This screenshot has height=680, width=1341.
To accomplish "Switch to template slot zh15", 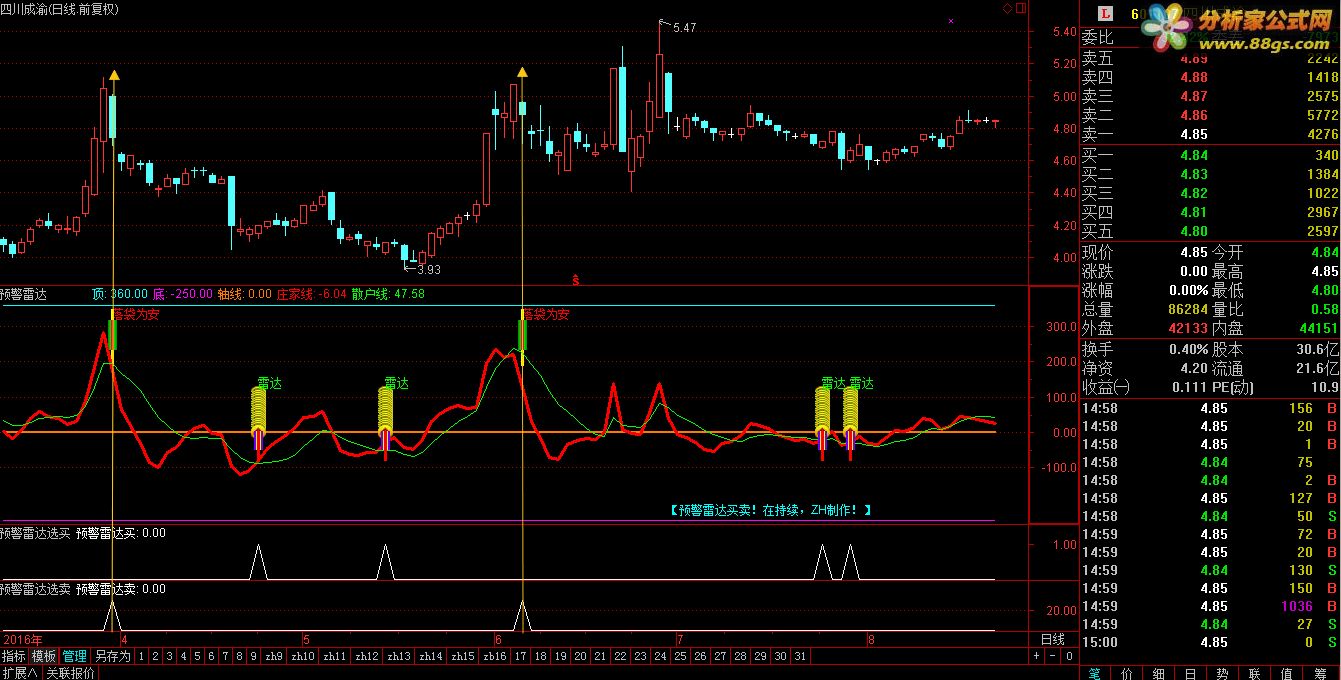I will tap(463, 656).
